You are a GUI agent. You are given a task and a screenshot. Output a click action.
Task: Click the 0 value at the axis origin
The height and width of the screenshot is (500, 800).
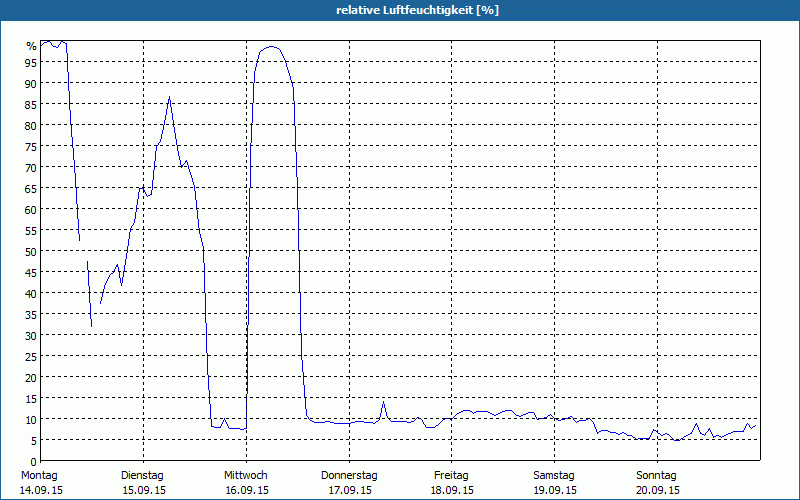[34, 462]
